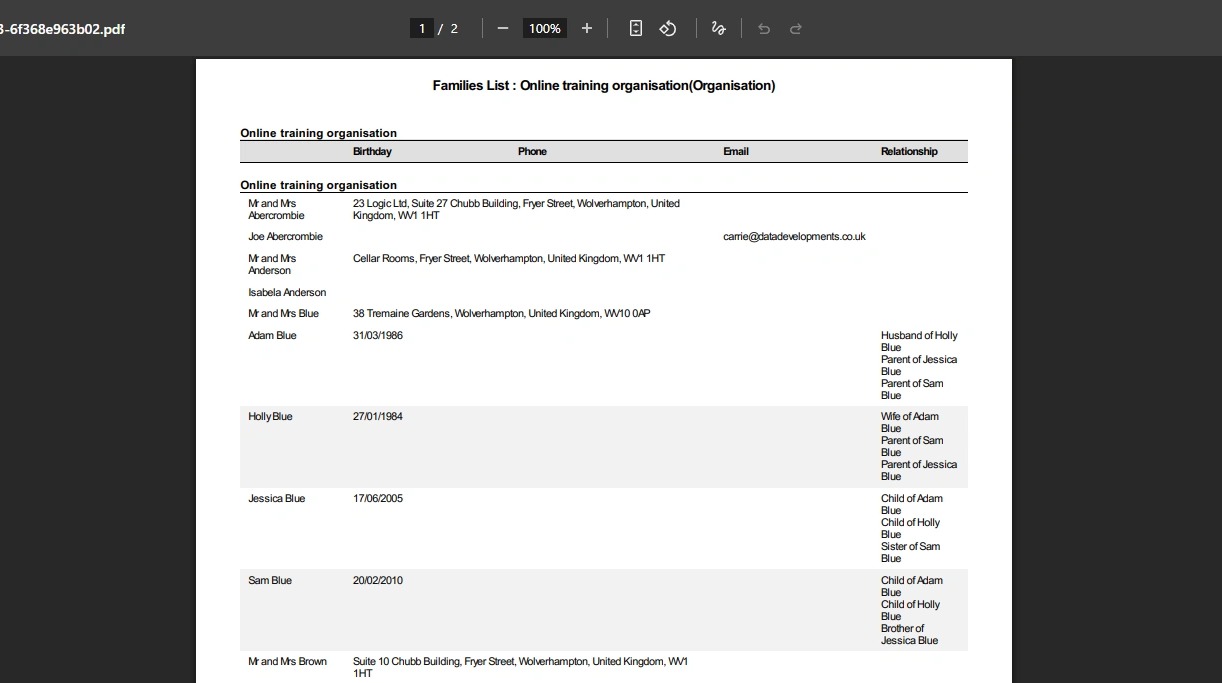The height and width of the screenshot is (683, 1222).
Task: Click the Suite 10 Chubb Building address
Action: click(x=520, y=667)
